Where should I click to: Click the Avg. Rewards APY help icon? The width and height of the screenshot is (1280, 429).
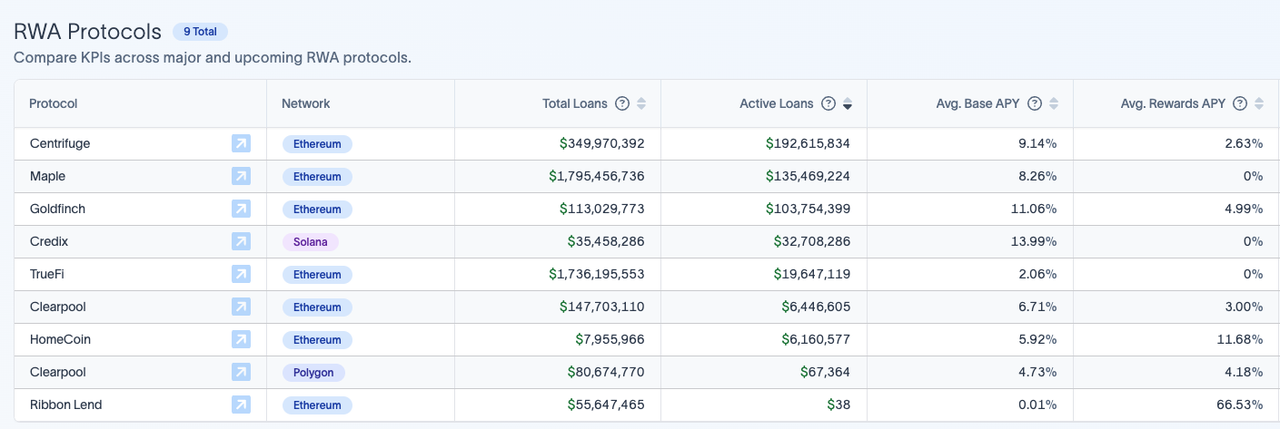click(x=1240, y=104)
